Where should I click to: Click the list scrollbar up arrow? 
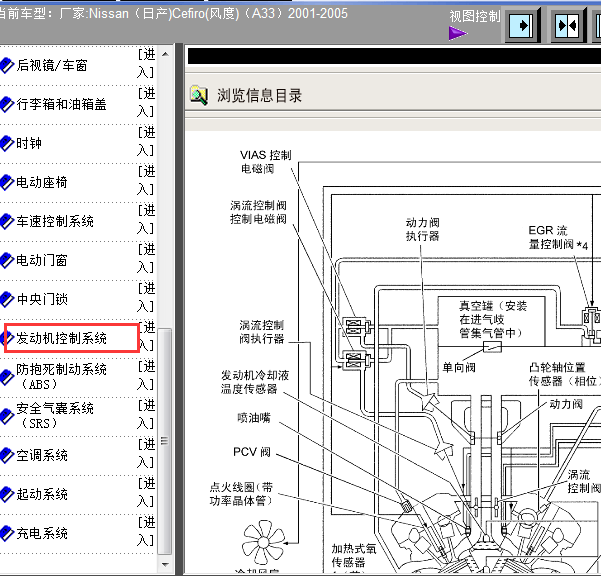click(x=165, y=54)
